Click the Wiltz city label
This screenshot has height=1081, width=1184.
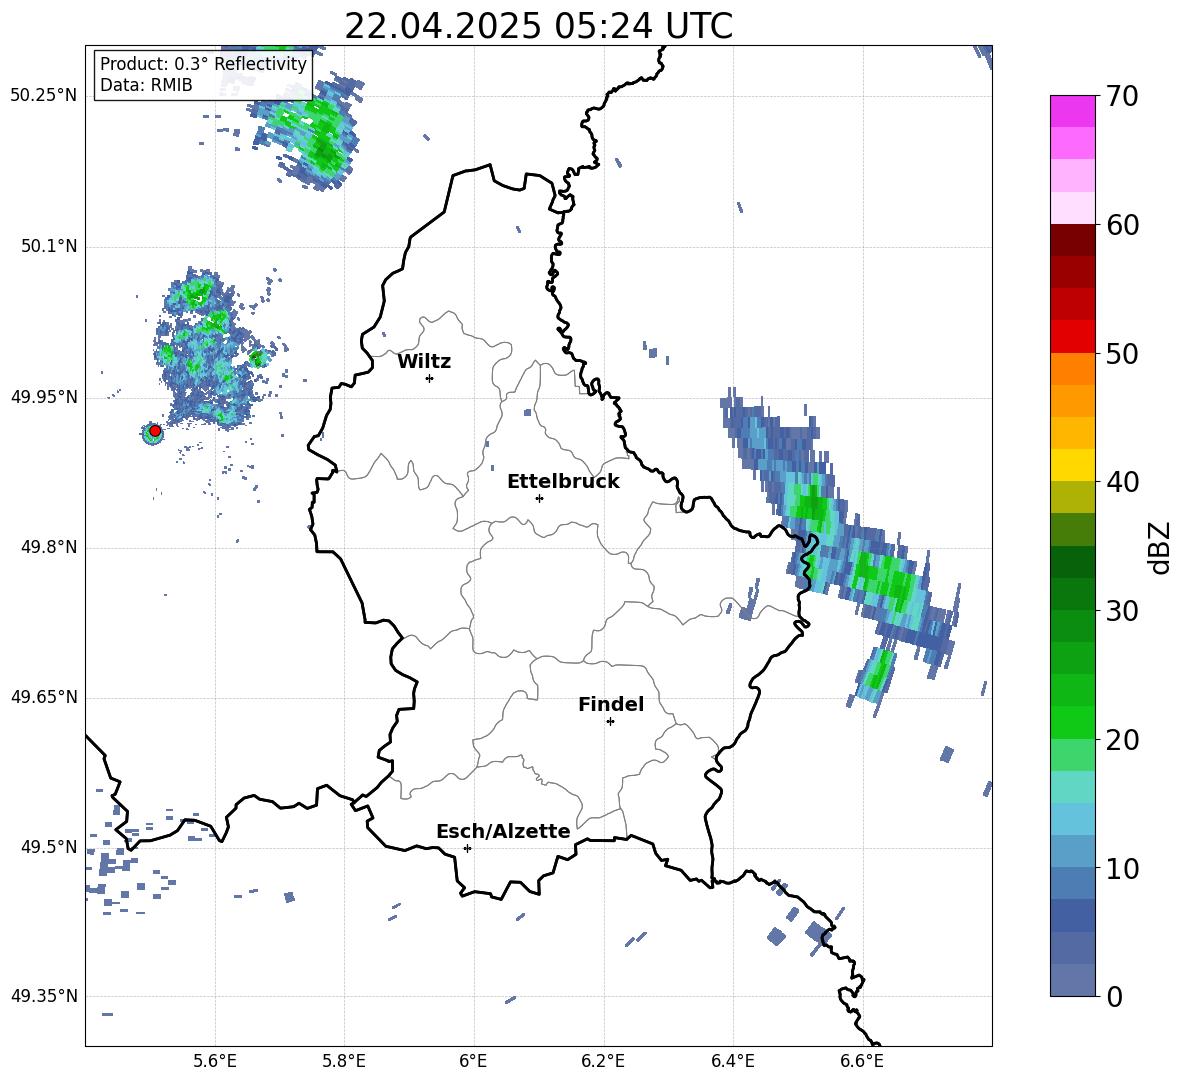[x=424, y=362]
